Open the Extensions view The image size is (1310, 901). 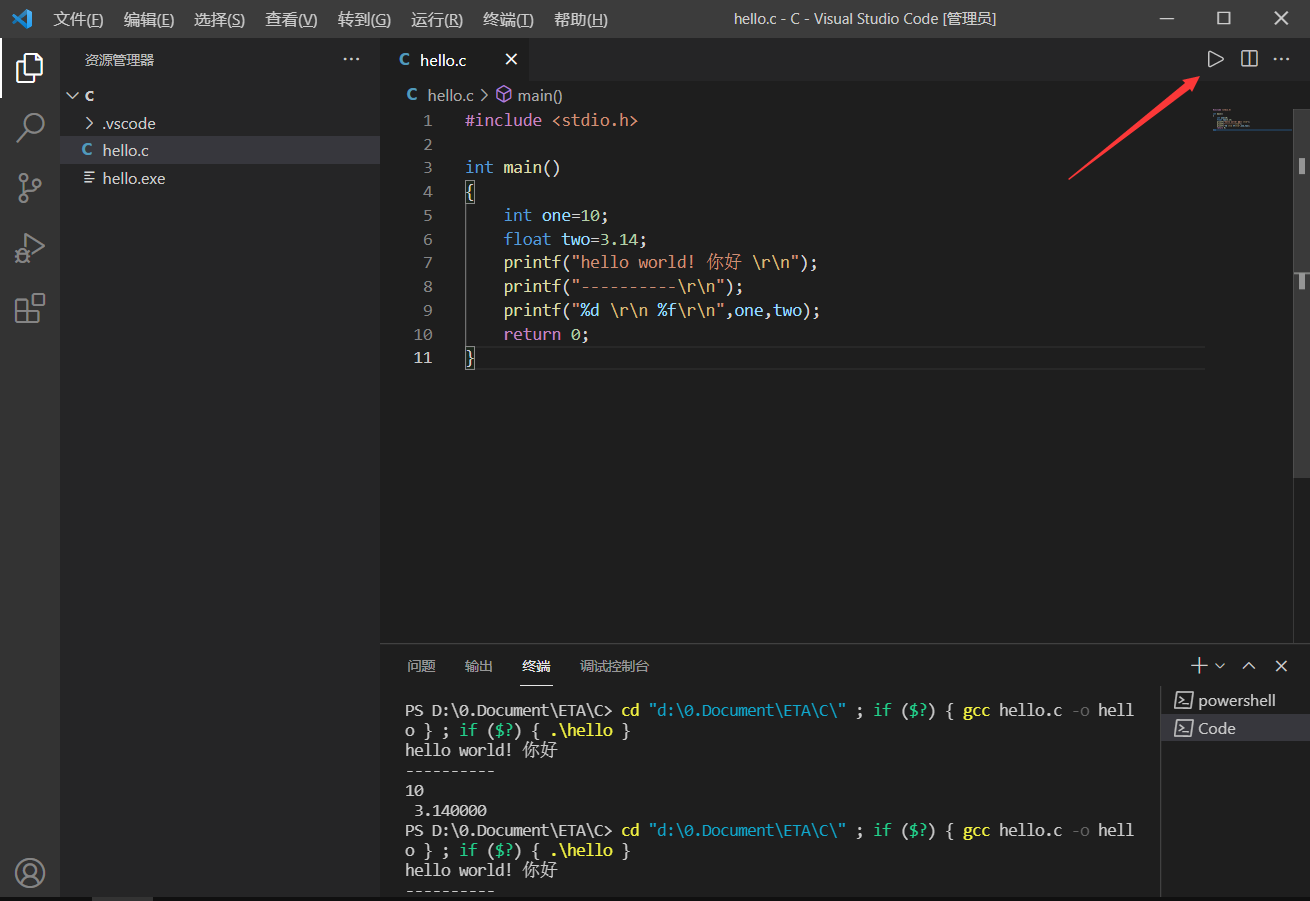click(x=30, y=307)
